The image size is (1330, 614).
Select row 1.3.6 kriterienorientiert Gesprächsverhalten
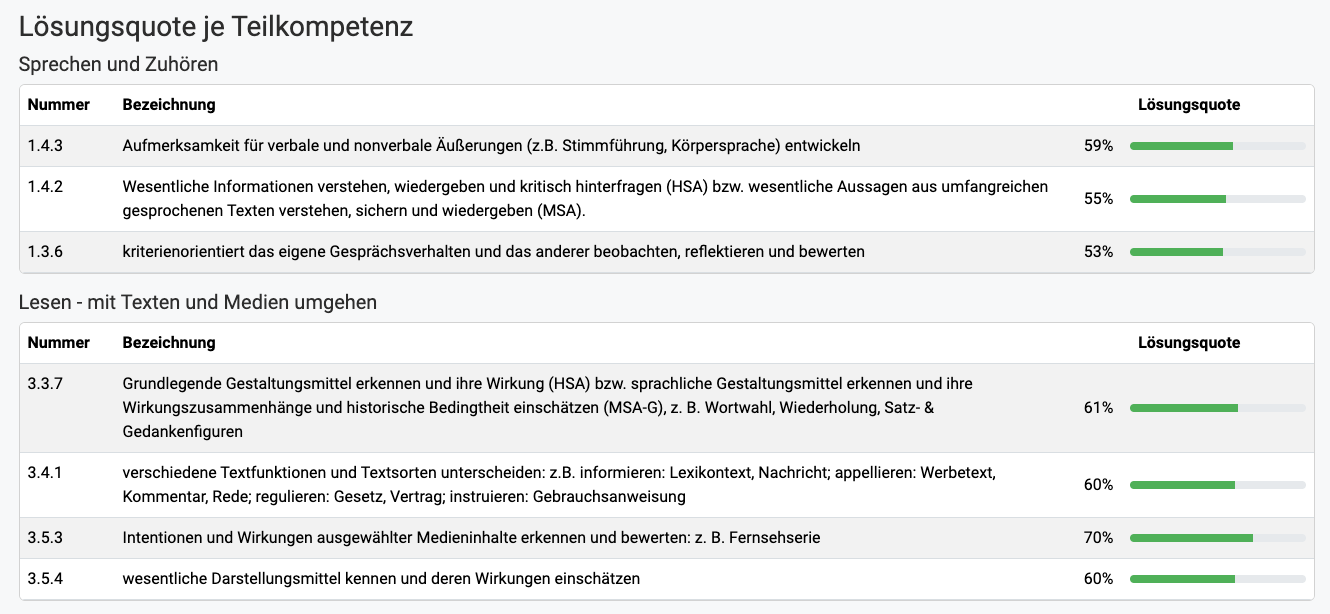point(666,252)
